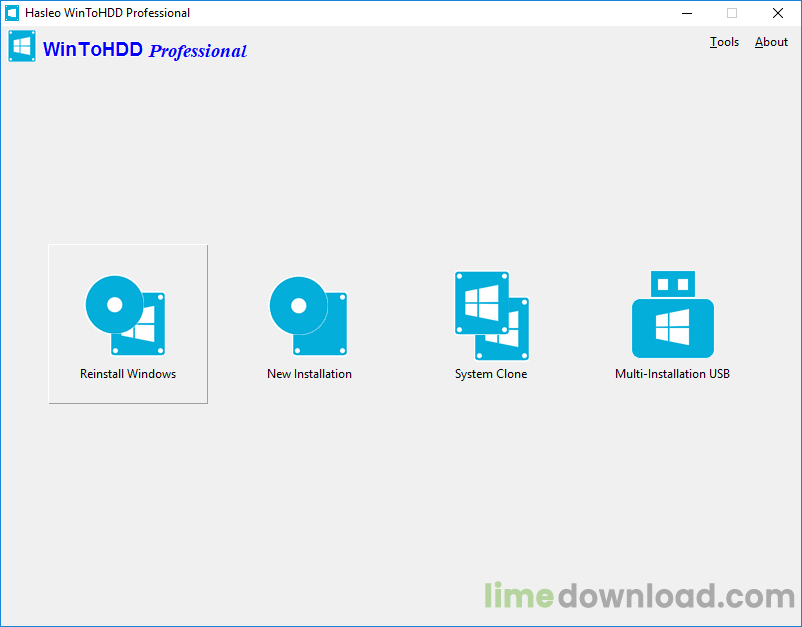Viewport: 802px width, 627px height.
Task: Click the title bar application icon
Action: 12,13
